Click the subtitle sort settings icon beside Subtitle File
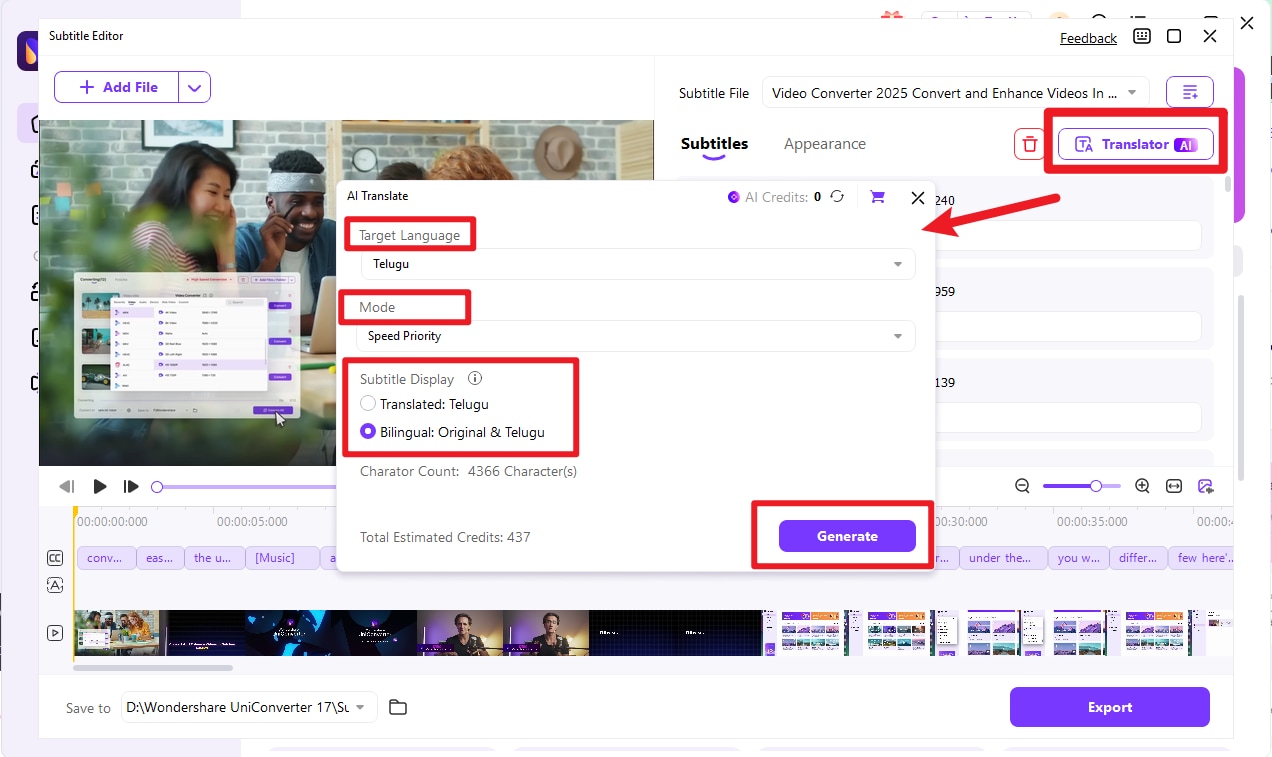The height and width of the screenshot is (757, 1272). coord(1189,91)
